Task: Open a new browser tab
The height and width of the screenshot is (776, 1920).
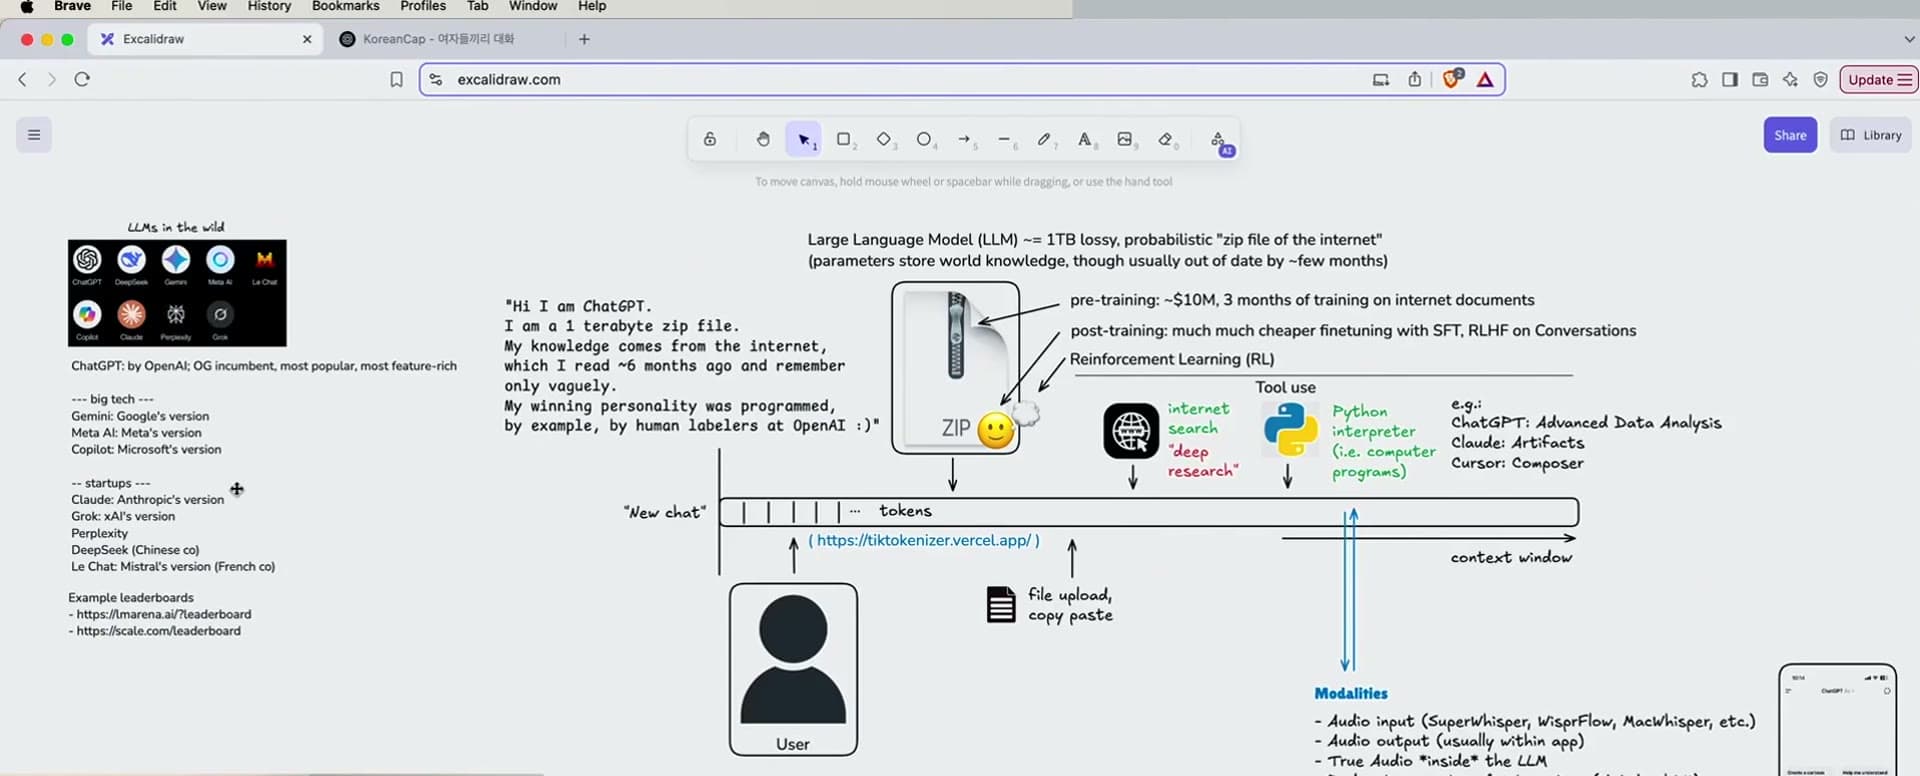Action: click(585, 39)
